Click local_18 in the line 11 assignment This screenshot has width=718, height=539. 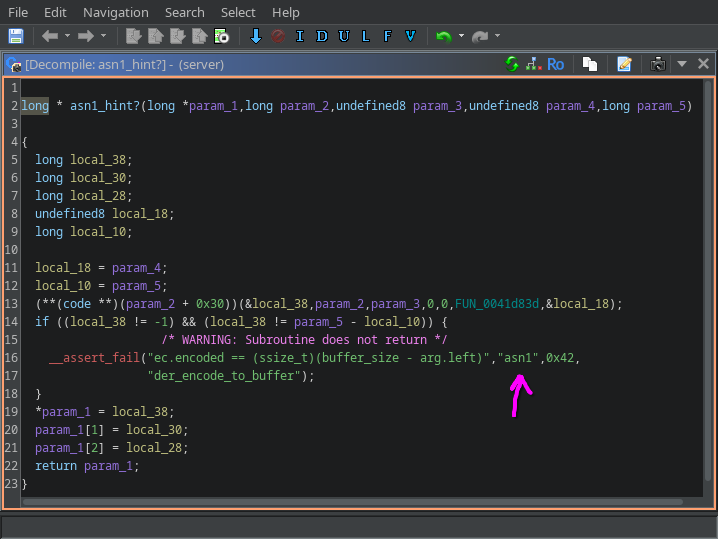(63, 268)
